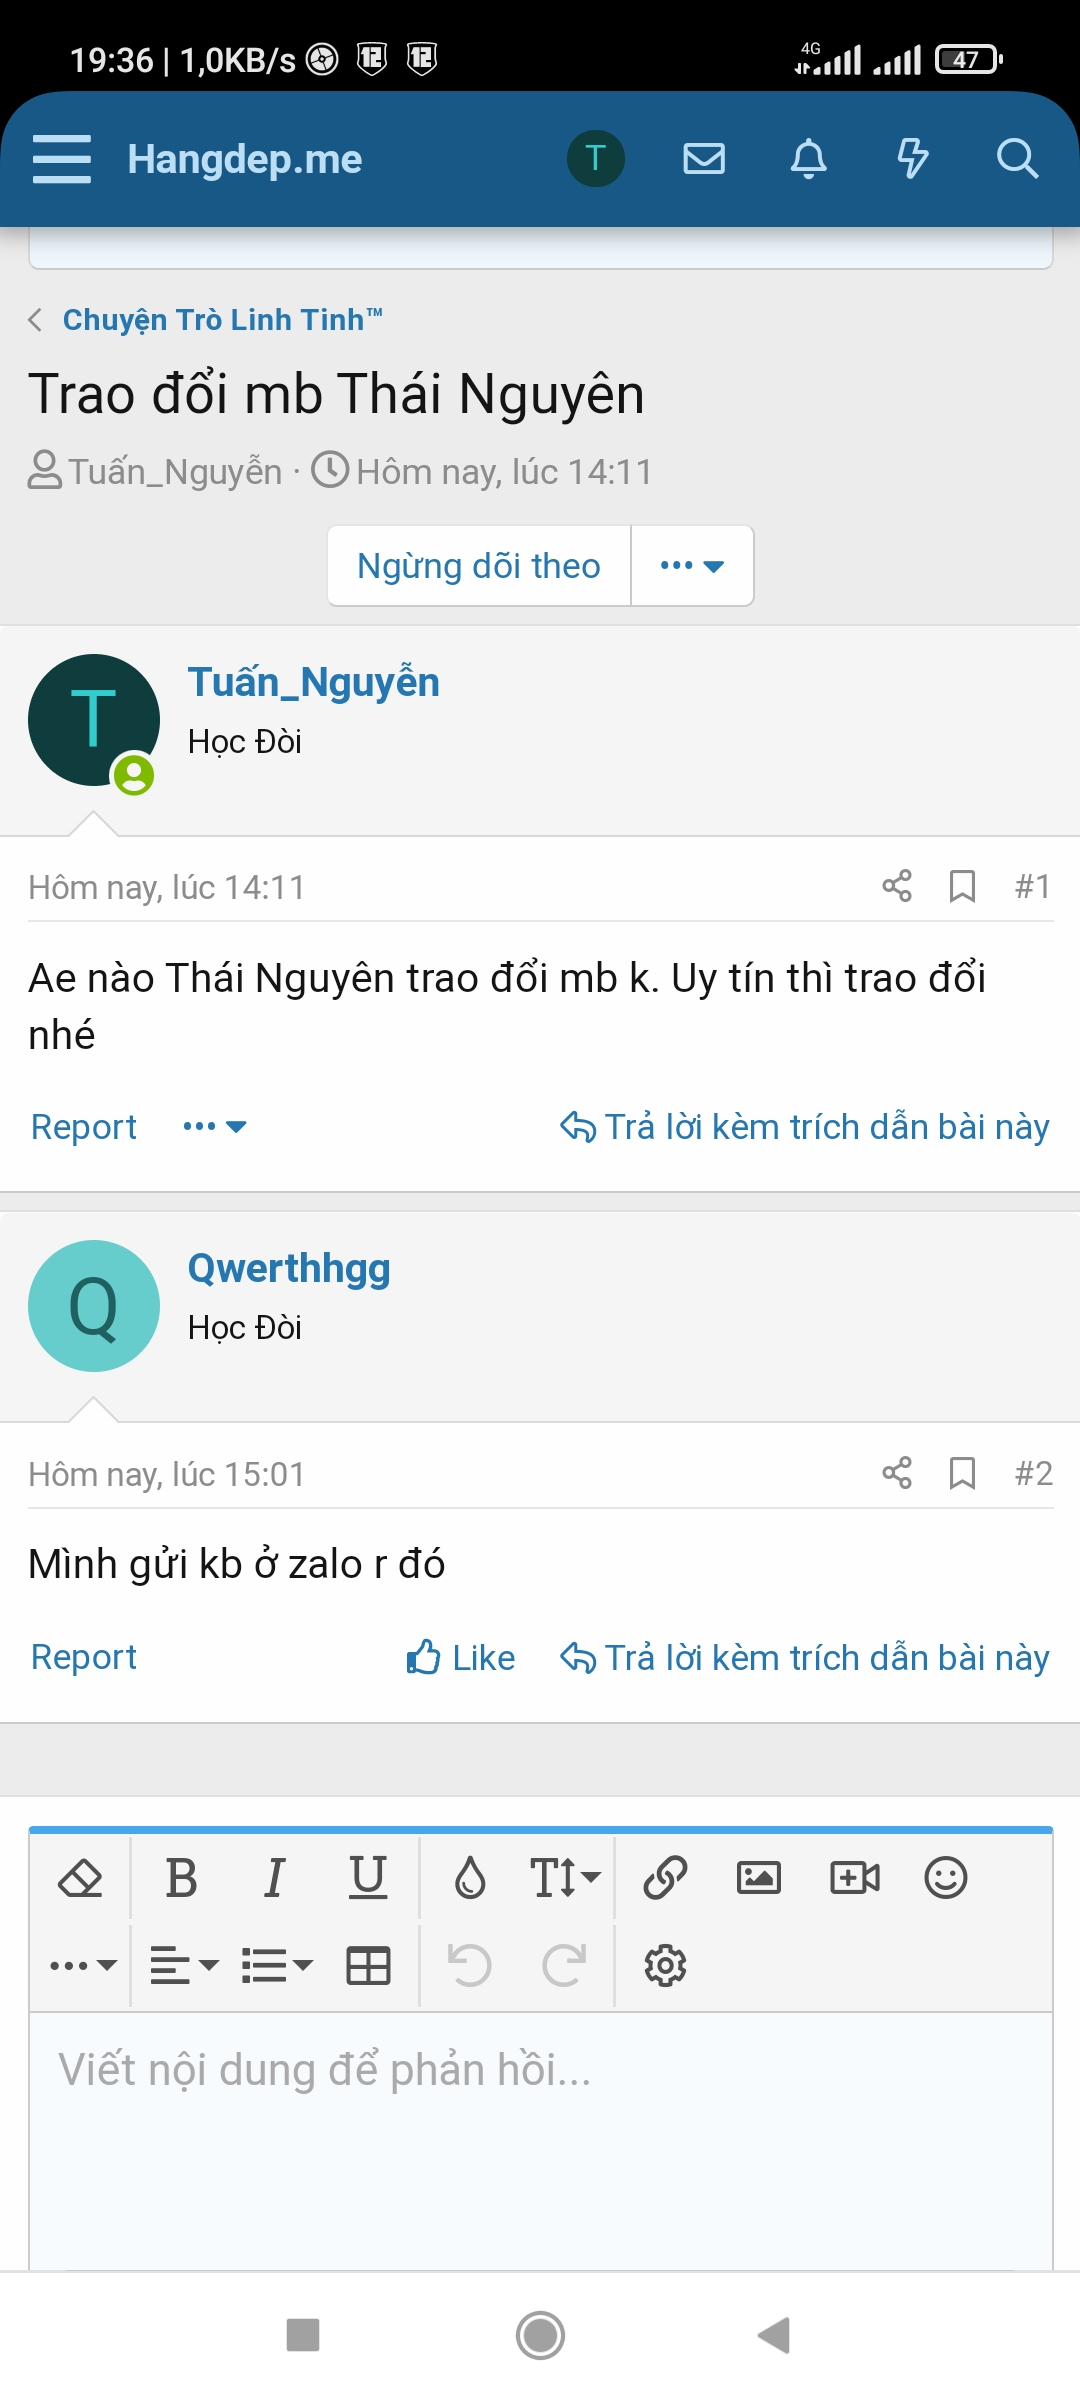Open the inbox envelope icon
Image resolution: width=1080 pixels, height=2400 pixels.
coord(704,158)
